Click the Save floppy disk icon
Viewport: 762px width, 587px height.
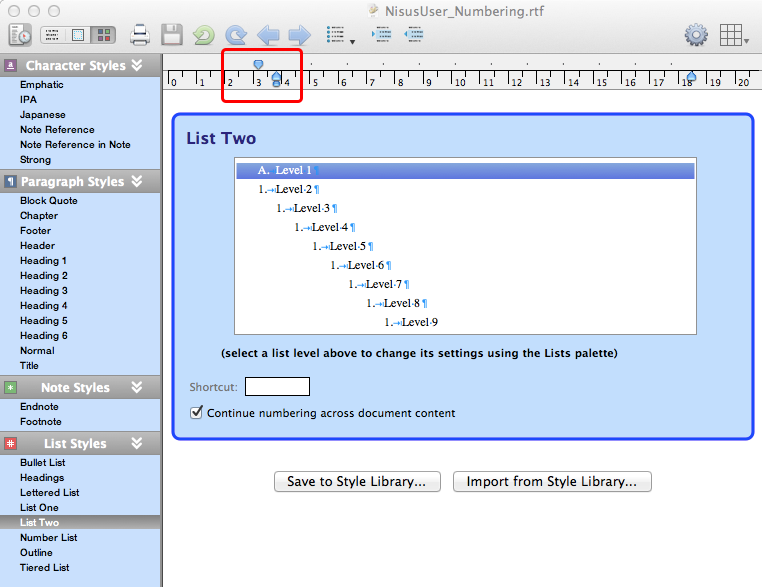tap(172, 35)
